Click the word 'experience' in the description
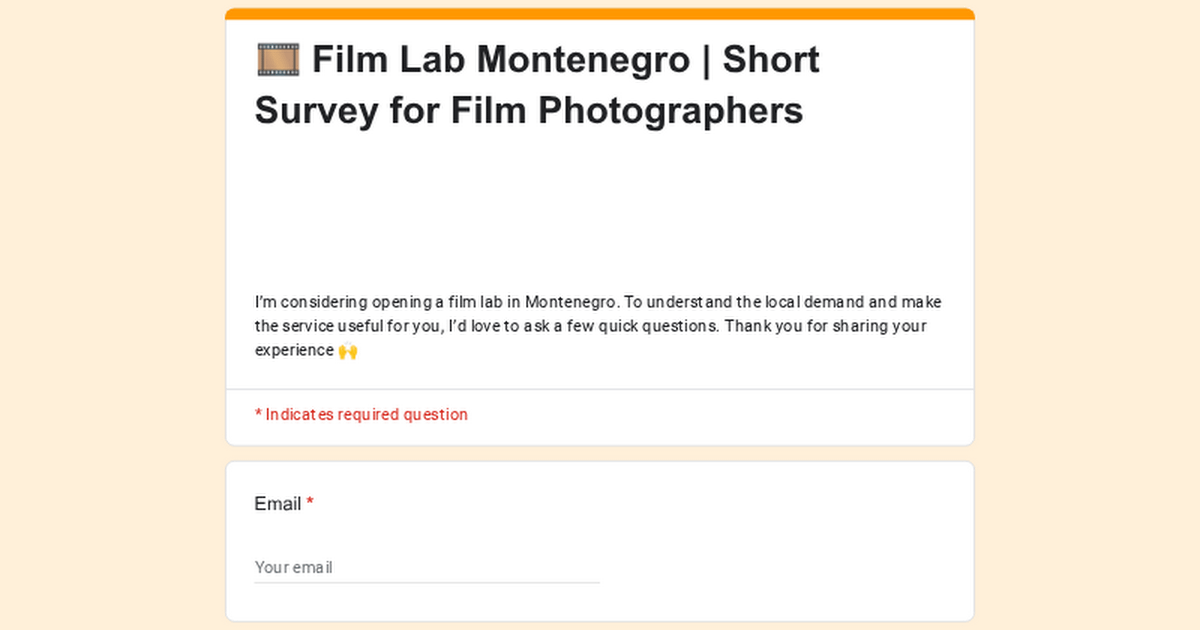Screen dimensions: 1200x630 click(294, 350)
